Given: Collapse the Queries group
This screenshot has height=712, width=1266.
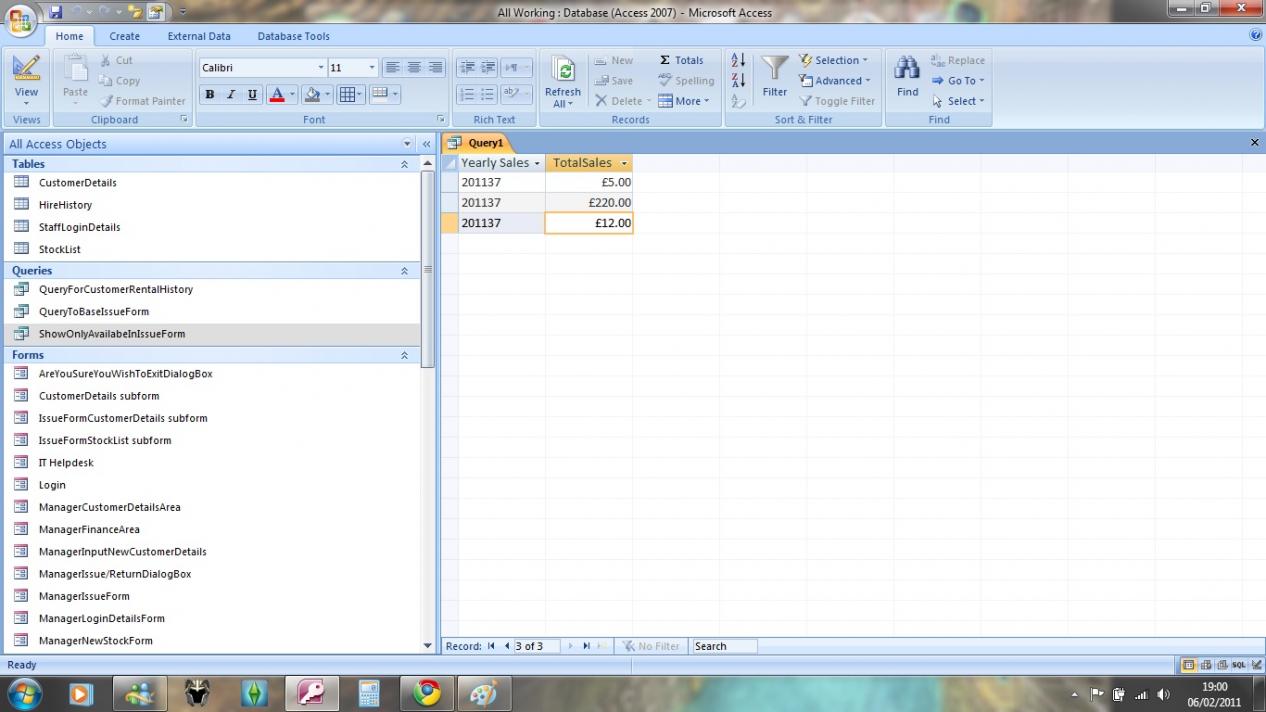Looking at the screenshot, I should [405, 271].
